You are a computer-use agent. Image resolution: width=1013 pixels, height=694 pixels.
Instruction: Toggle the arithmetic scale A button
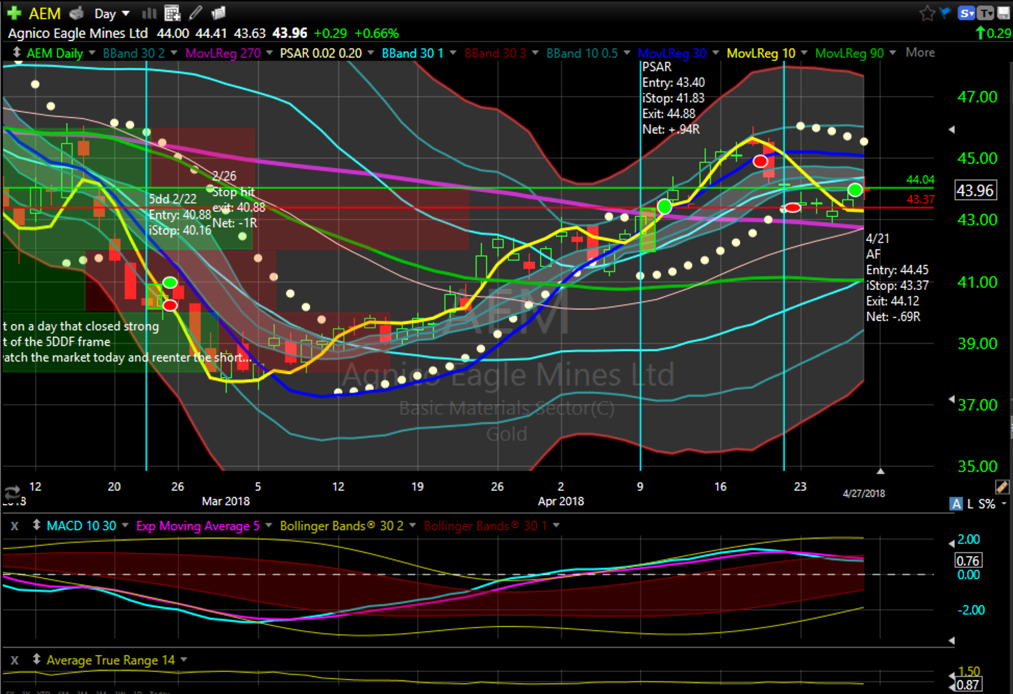956,504
